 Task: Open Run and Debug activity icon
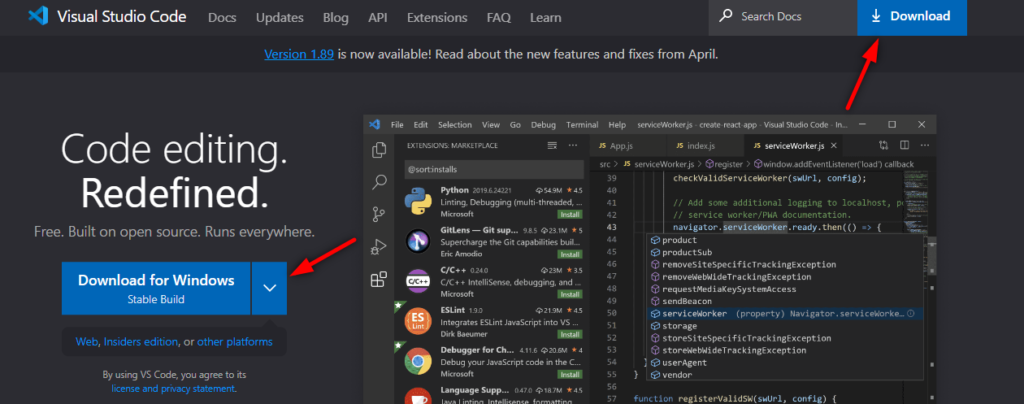379,247
